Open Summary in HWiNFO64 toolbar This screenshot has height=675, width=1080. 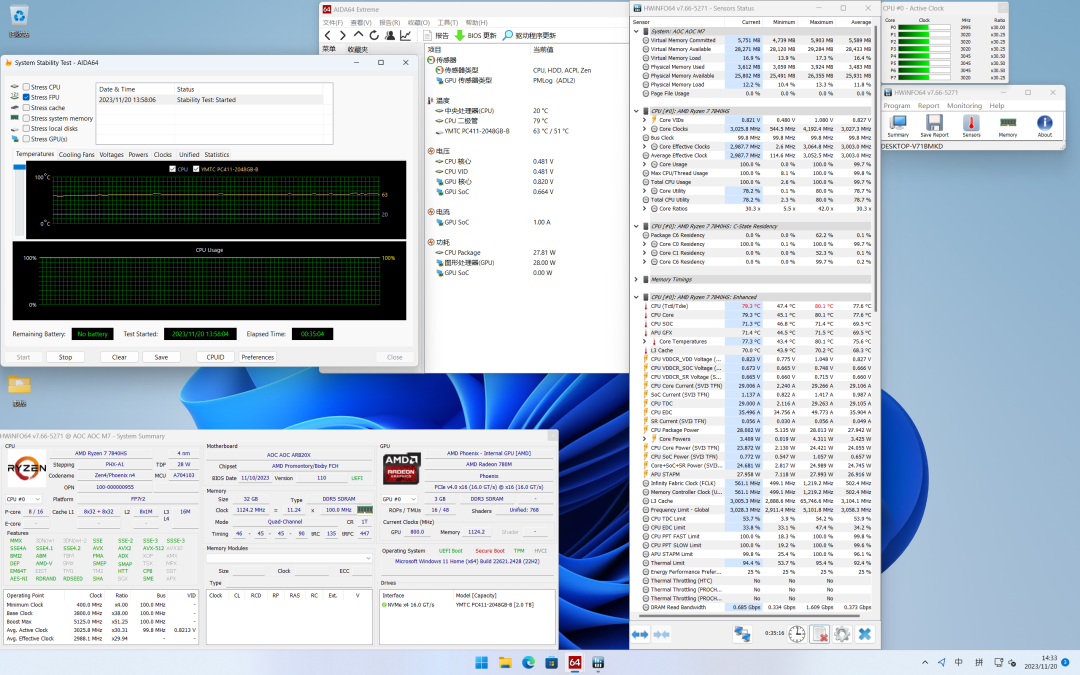pos(898,124)
